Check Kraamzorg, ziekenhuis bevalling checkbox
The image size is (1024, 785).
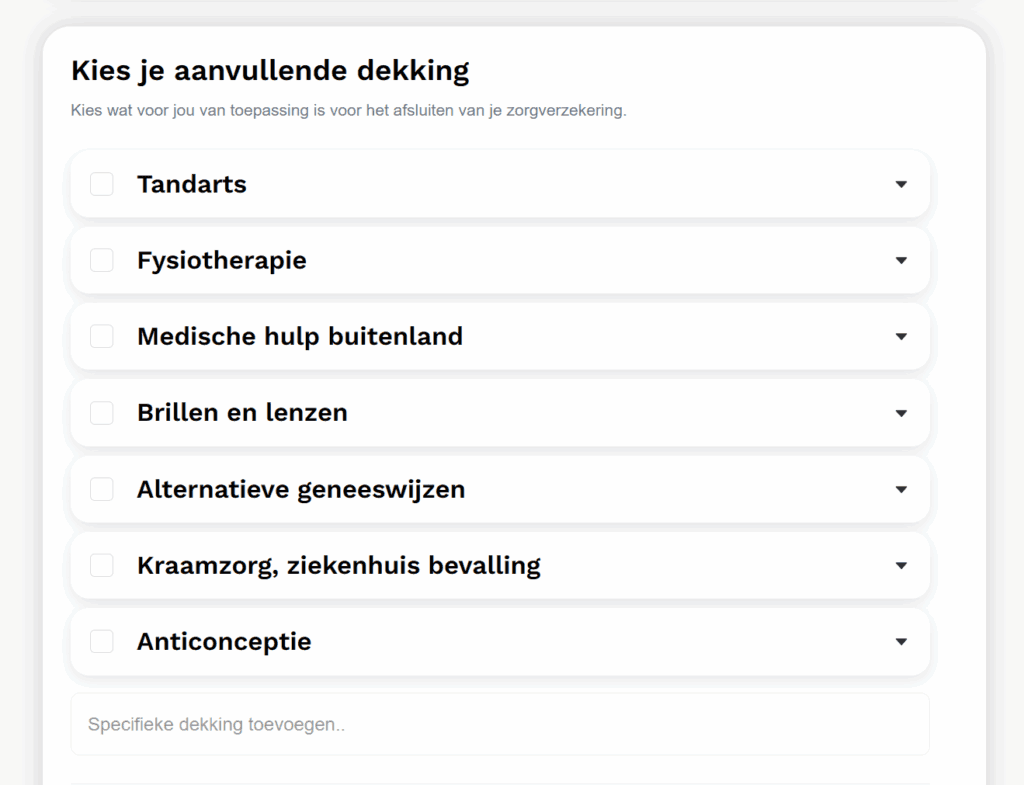[x=102, y=565]
